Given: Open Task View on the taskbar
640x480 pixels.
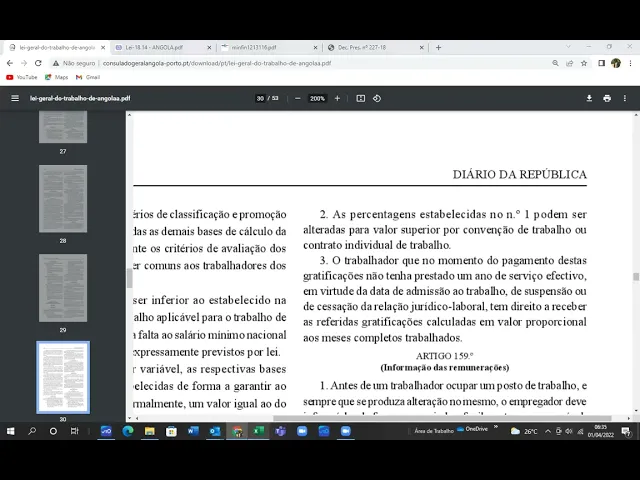Looking at the screenshot, I should (x=74, y=431).
